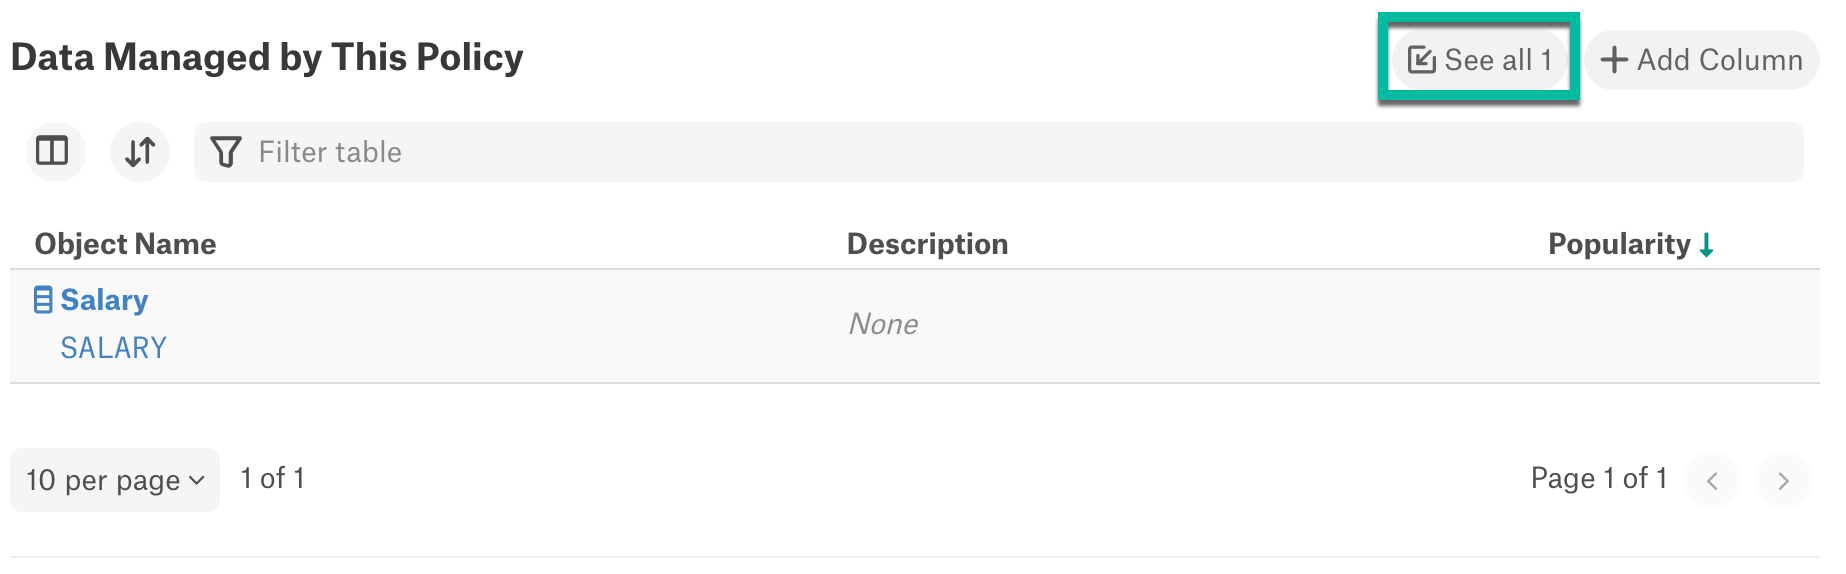Click the expand icon in See all 1
This screenshot has height=574, width=1846.
1421,60
